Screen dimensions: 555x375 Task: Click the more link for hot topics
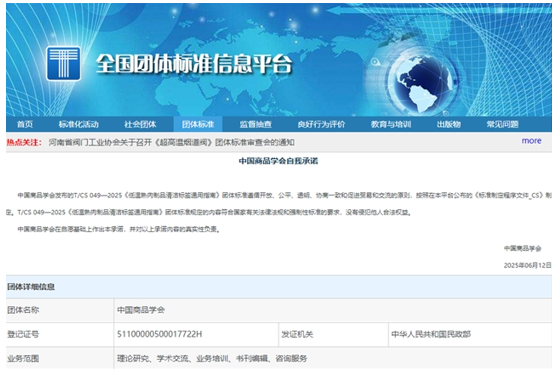coord(531,141)
